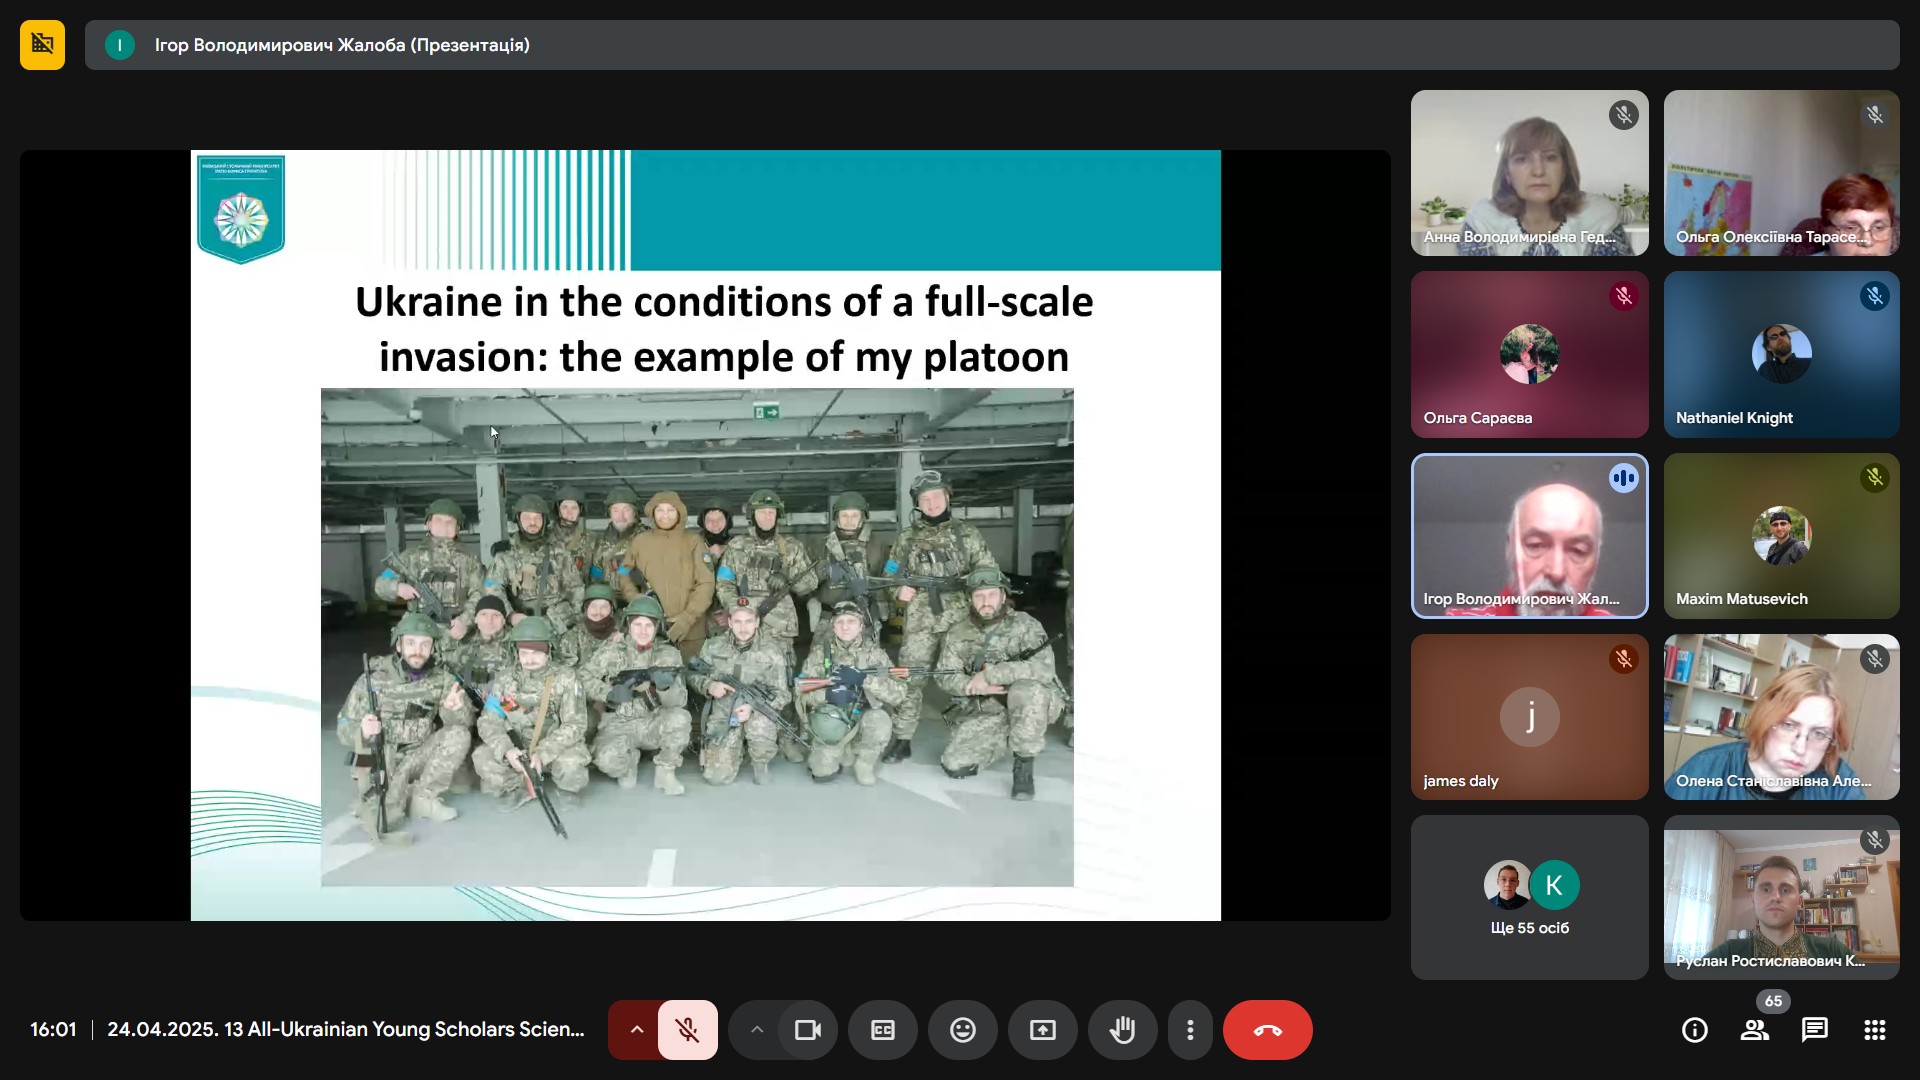Viewport: 1920px width, 1080px height.
Task: Open the share screen (present now) icon
Action: 1042,1030
